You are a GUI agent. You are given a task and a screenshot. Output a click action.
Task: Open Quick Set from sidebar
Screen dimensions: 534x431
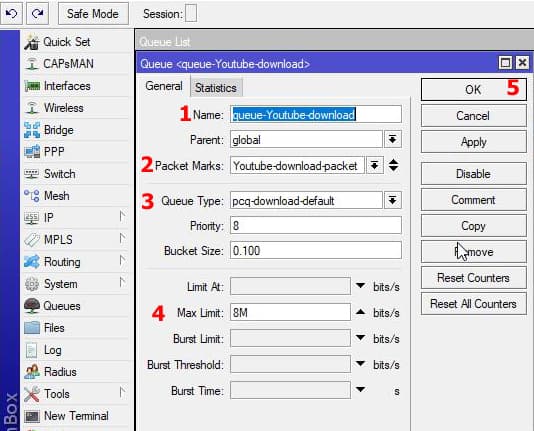coord(67,42)
